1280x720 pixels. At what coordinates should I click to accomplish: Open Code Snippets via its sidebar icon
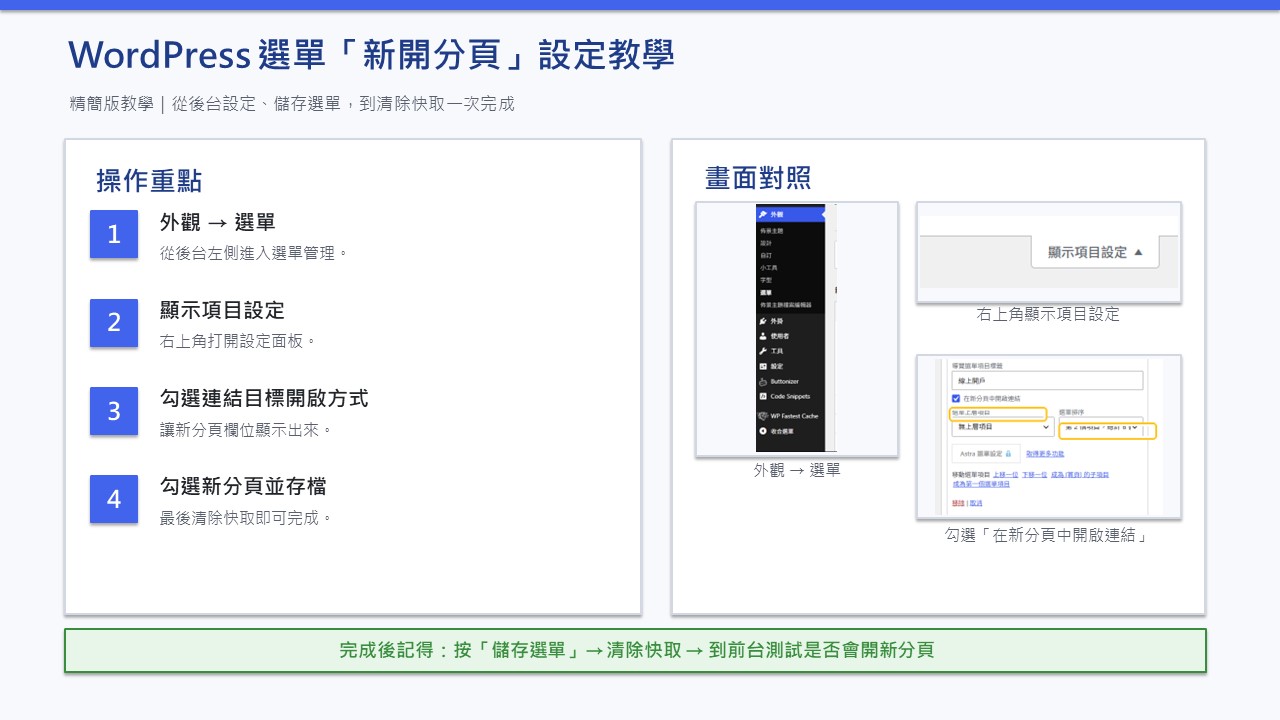point(763,397)
